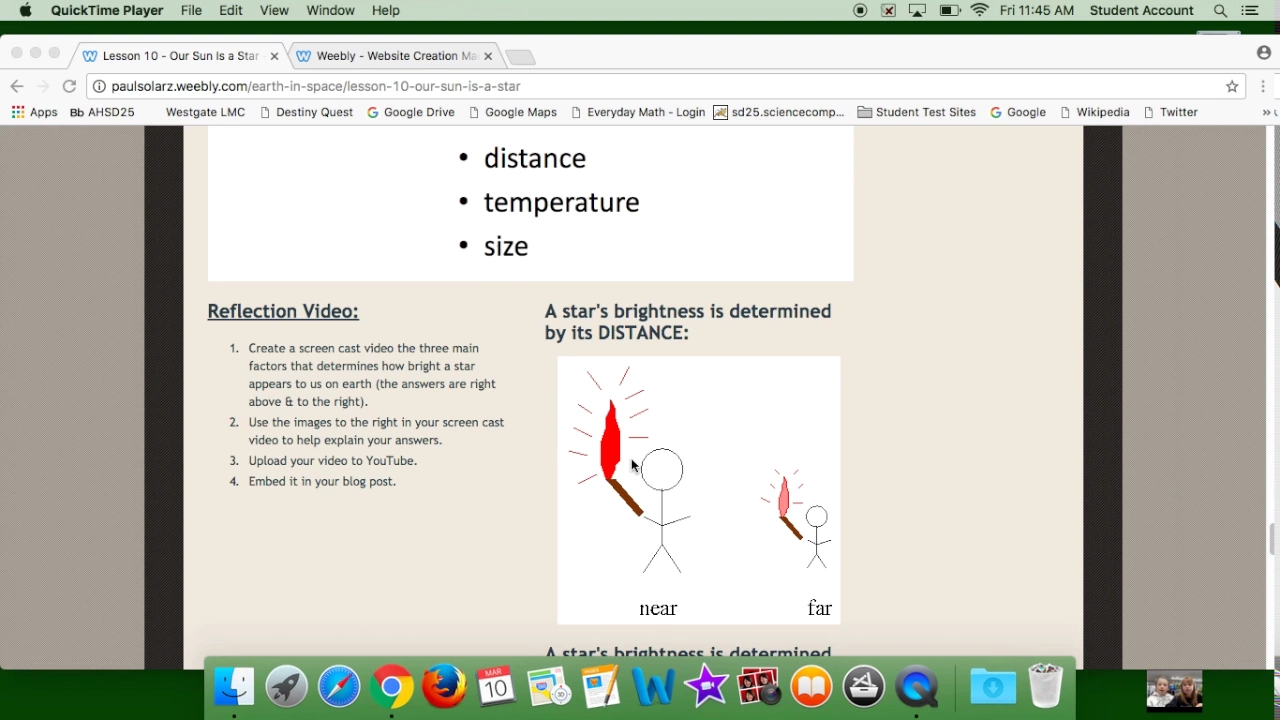Open Spotlight search magnifier
The width and height of the screenshot is (1280, 720).
point(1220,10)
